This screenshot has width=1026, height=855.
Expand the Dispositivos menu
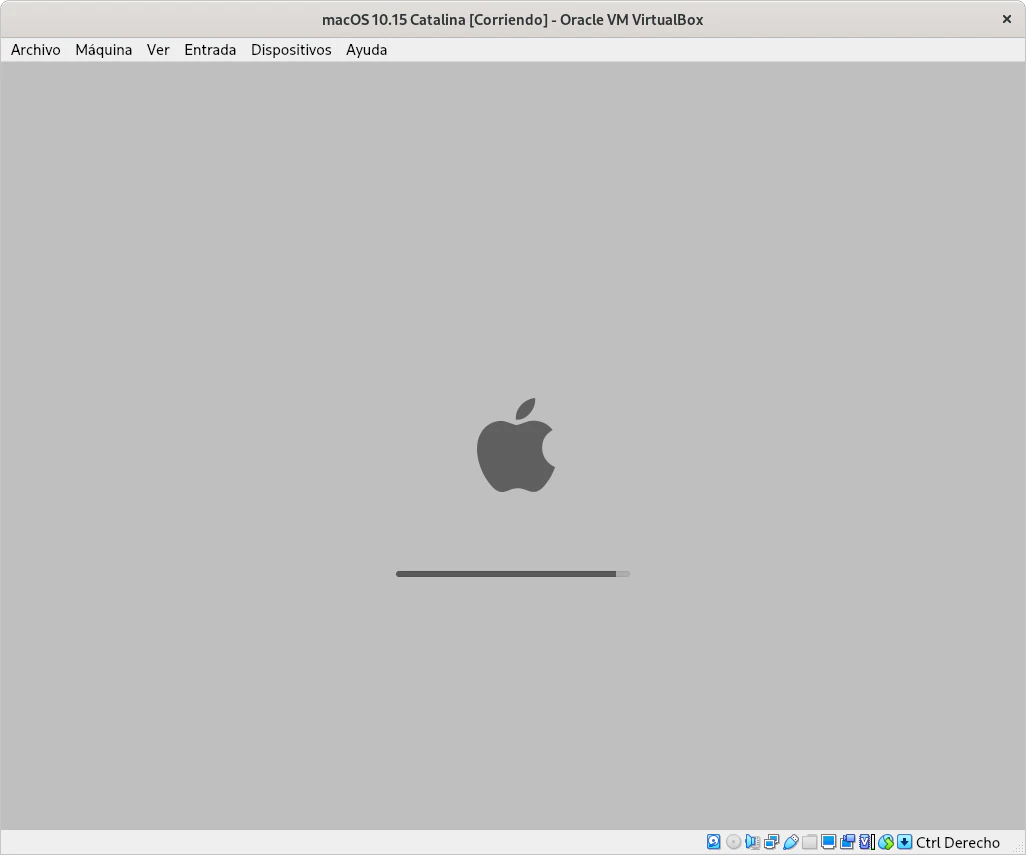[291, 50]
